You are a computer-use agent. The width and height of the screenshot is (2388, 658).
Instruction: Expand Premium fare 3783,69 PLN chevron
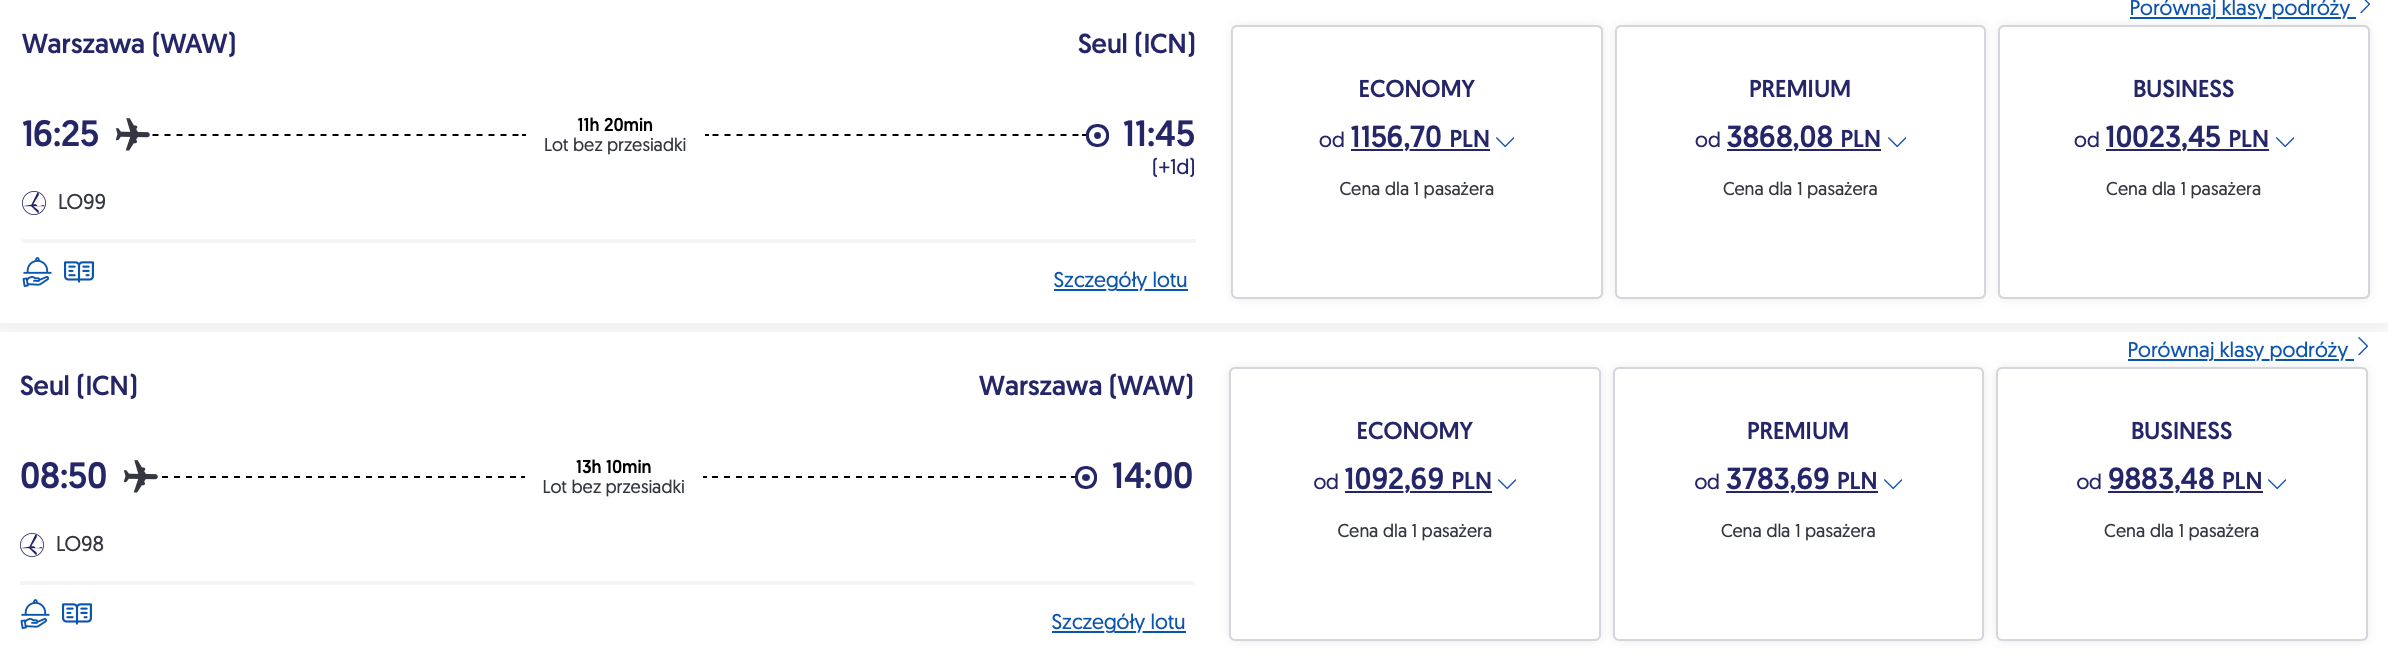[x=1892, y=484]
